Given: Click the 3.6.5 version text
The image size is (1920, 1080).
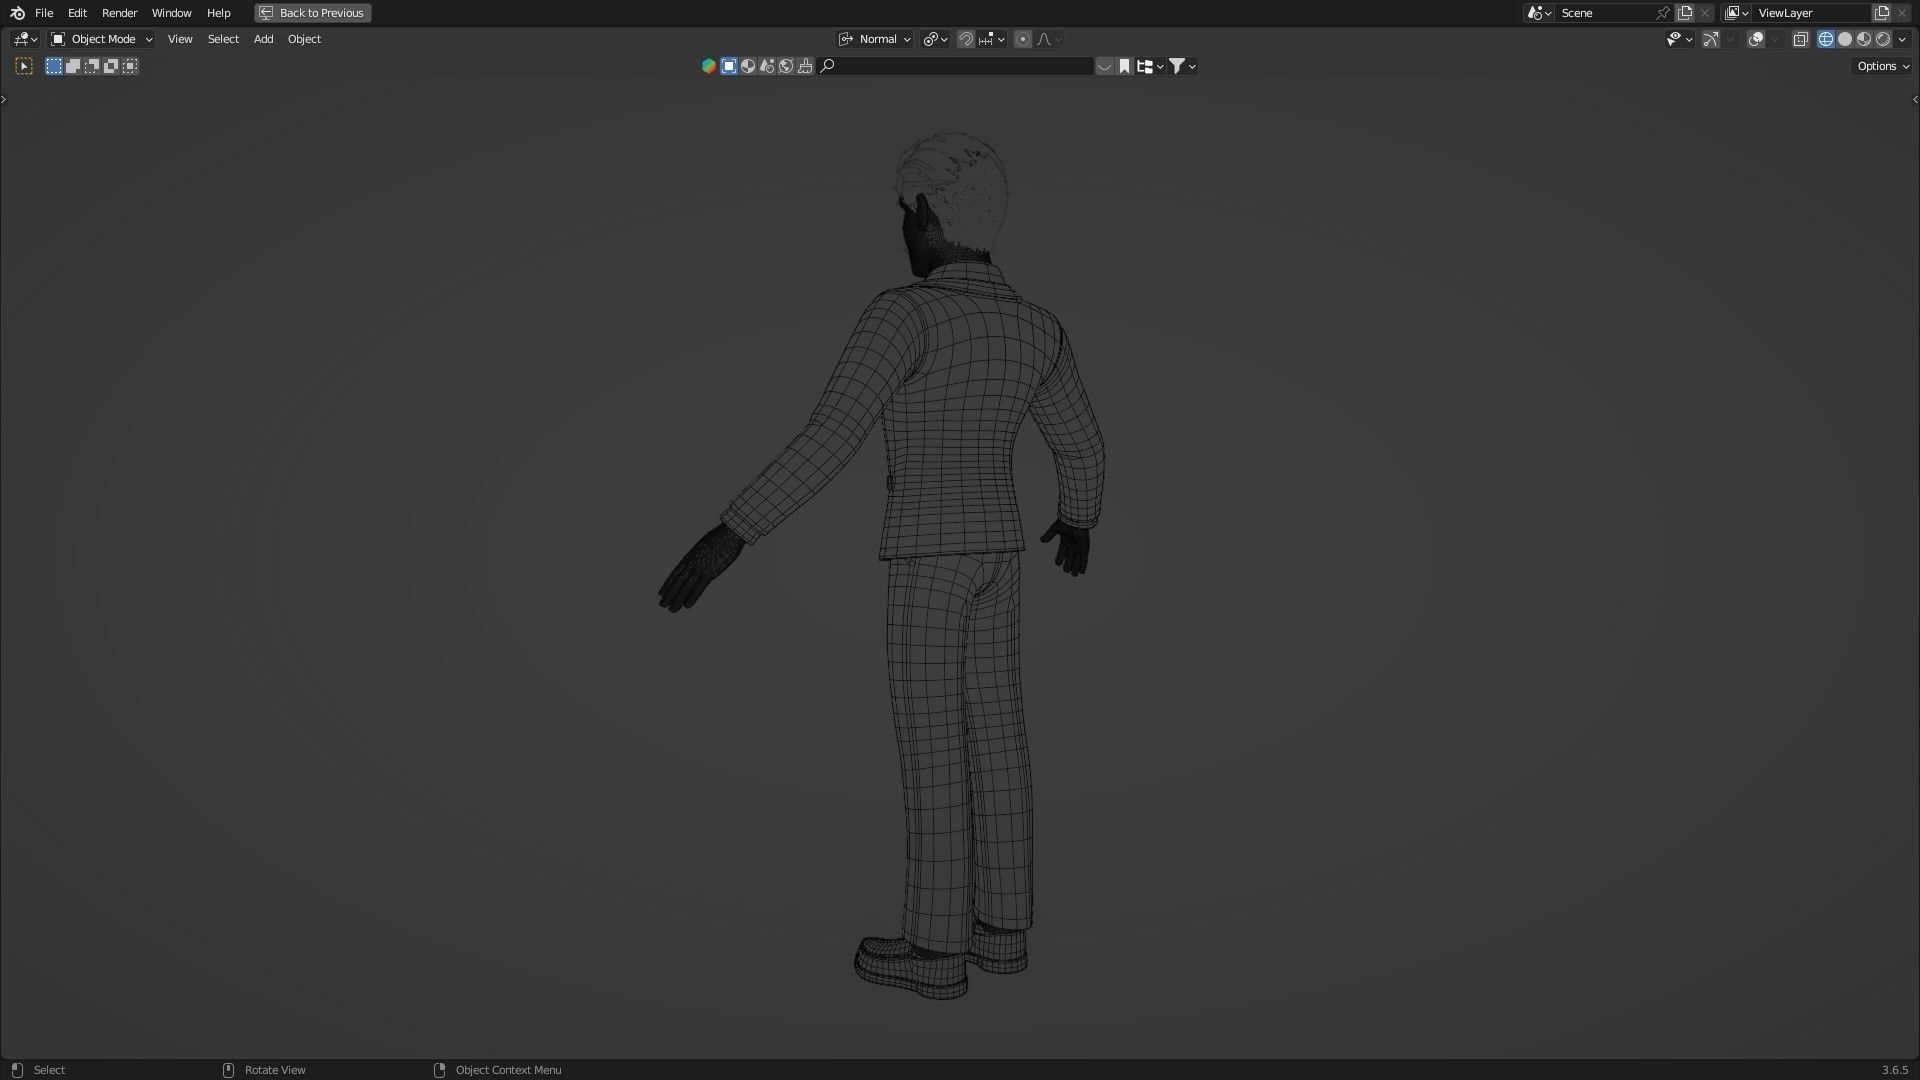Looking at the screenshot, I should [1894, 1070].
